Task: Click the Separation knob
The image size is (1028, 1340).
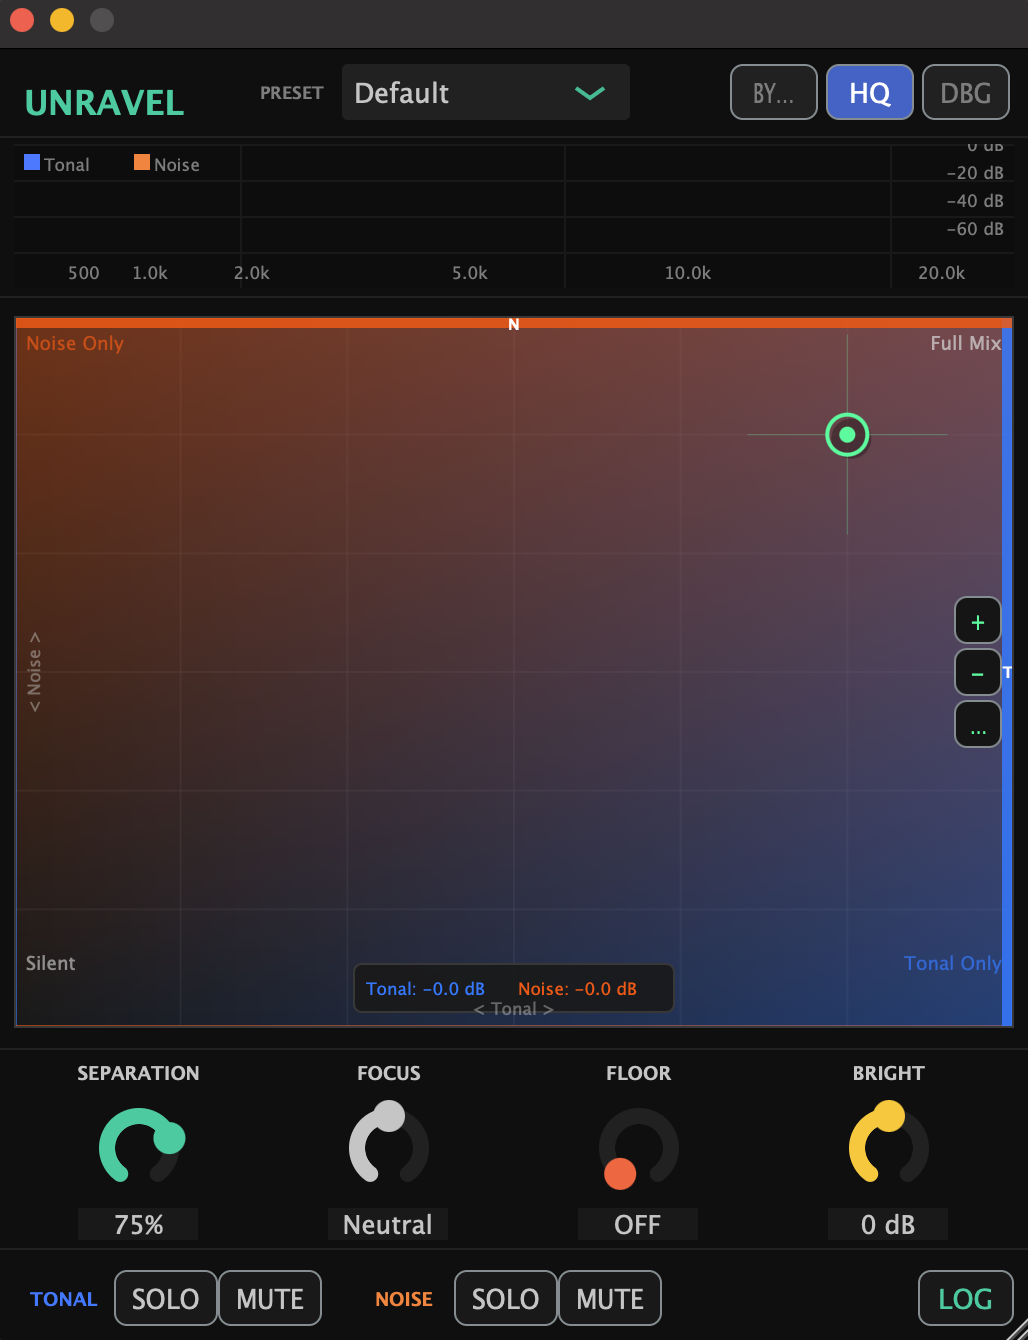Action: 140,1147
